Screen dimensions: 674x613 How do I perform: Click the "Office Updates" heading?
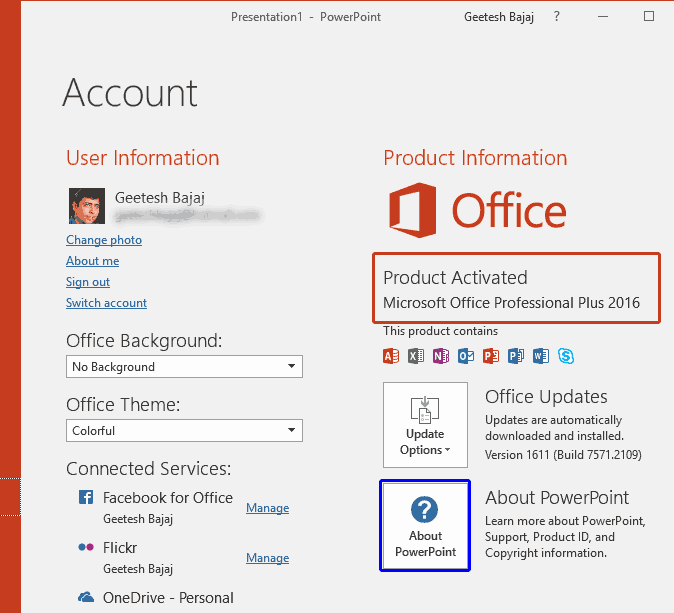(546, 397)
